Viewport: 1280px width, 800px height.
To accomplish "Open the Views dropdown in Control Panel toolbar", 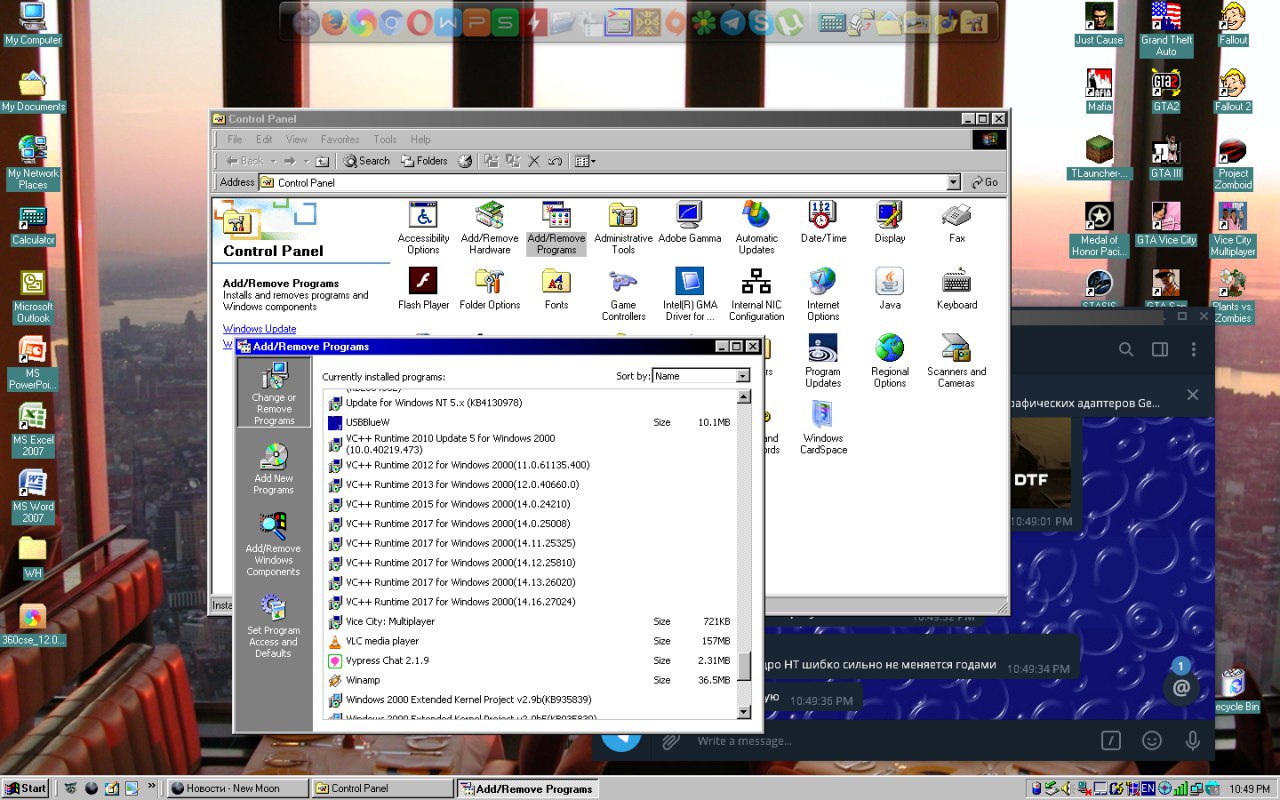I will coord(585,161).
